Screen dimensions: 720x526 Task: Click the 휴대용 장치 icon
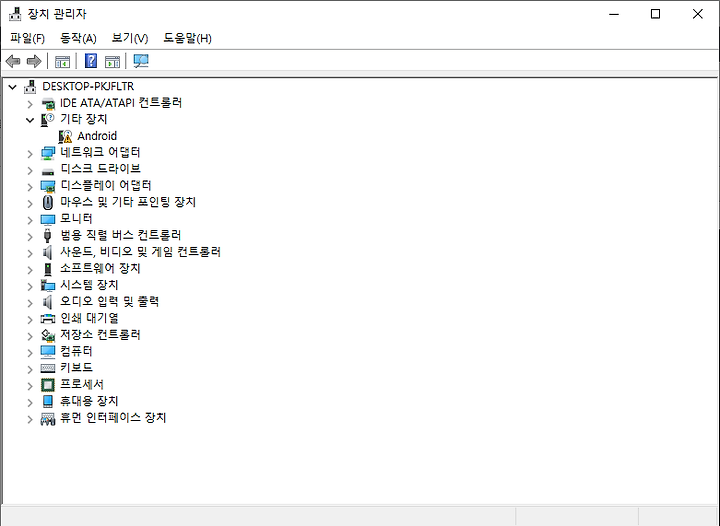(x=48, y=401)
